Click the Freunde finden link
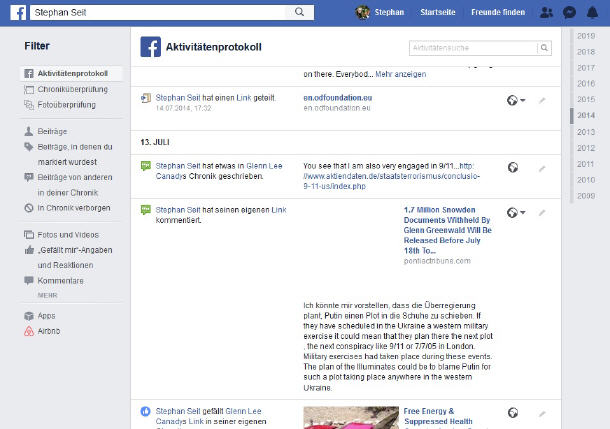The width and height of the screenshot is (610, 429). pyautogui.click(x=499, y=12)
